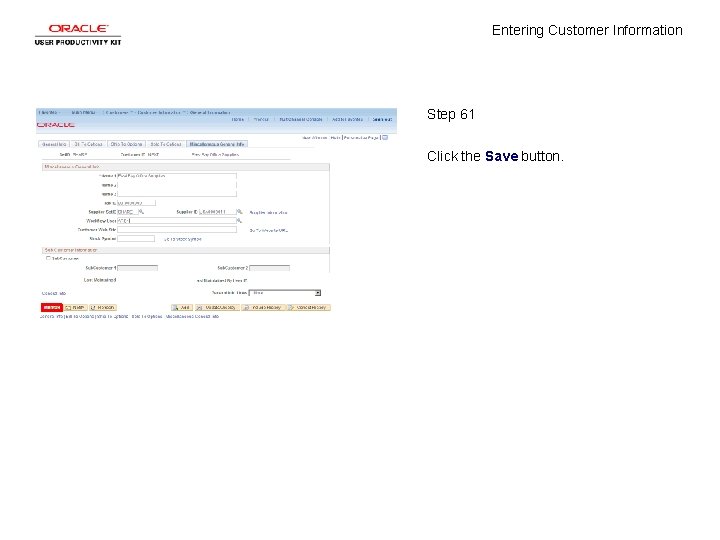Click the red highlighted Save button
720x540 pixels.
pyautogui.click(x=51, y=307)
